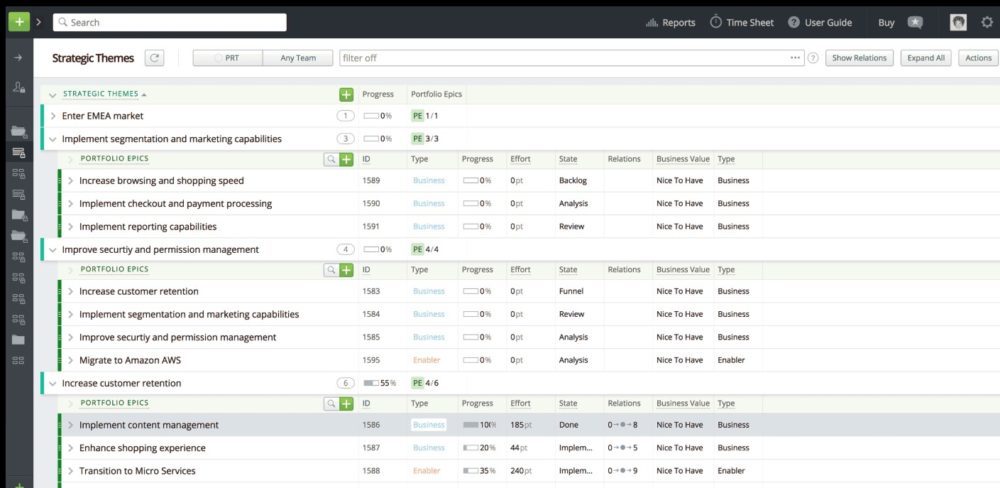
Task: Click the Time Sheet clock icon
Action: (716, 22)
